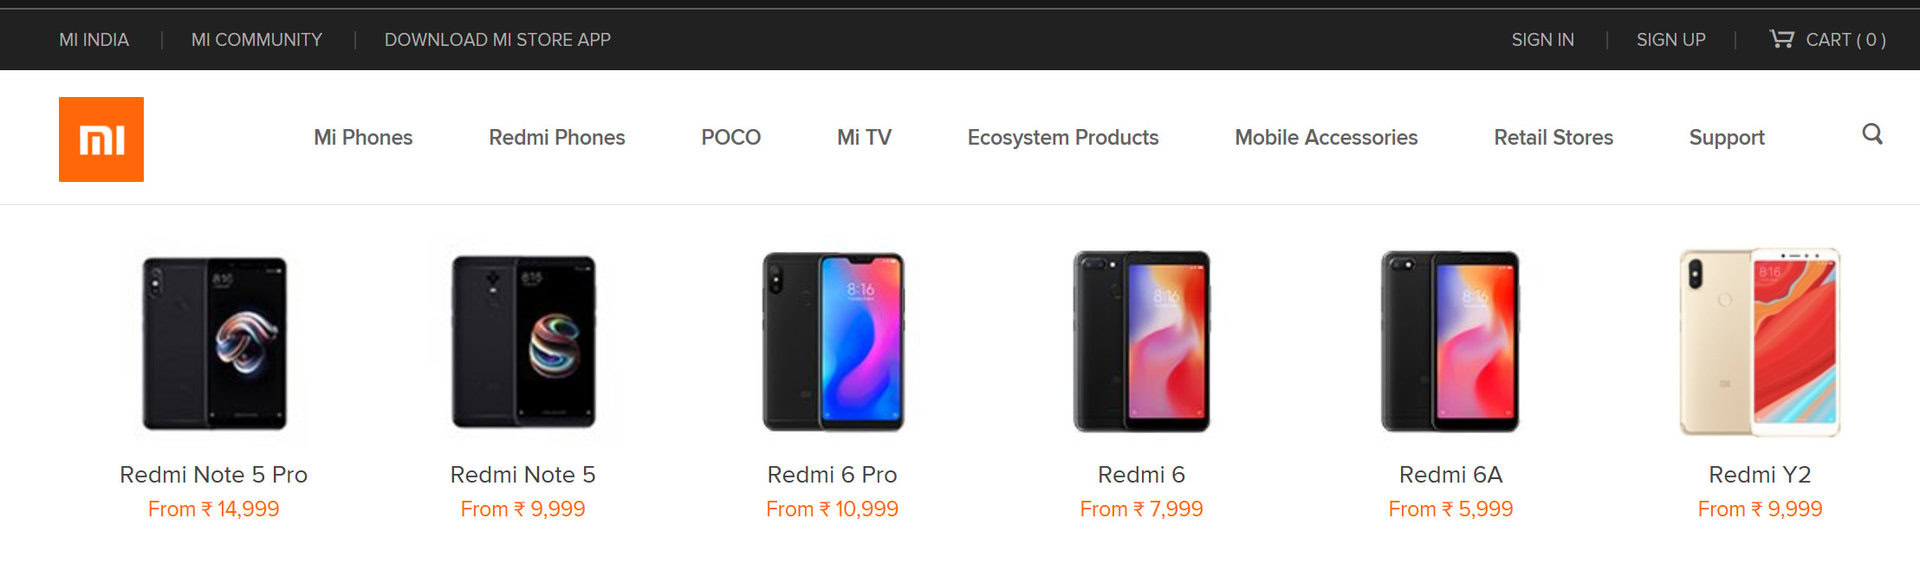Open the Redmi Phones menu
This screenshot has height=564, width=1920.
pos(557,137)
